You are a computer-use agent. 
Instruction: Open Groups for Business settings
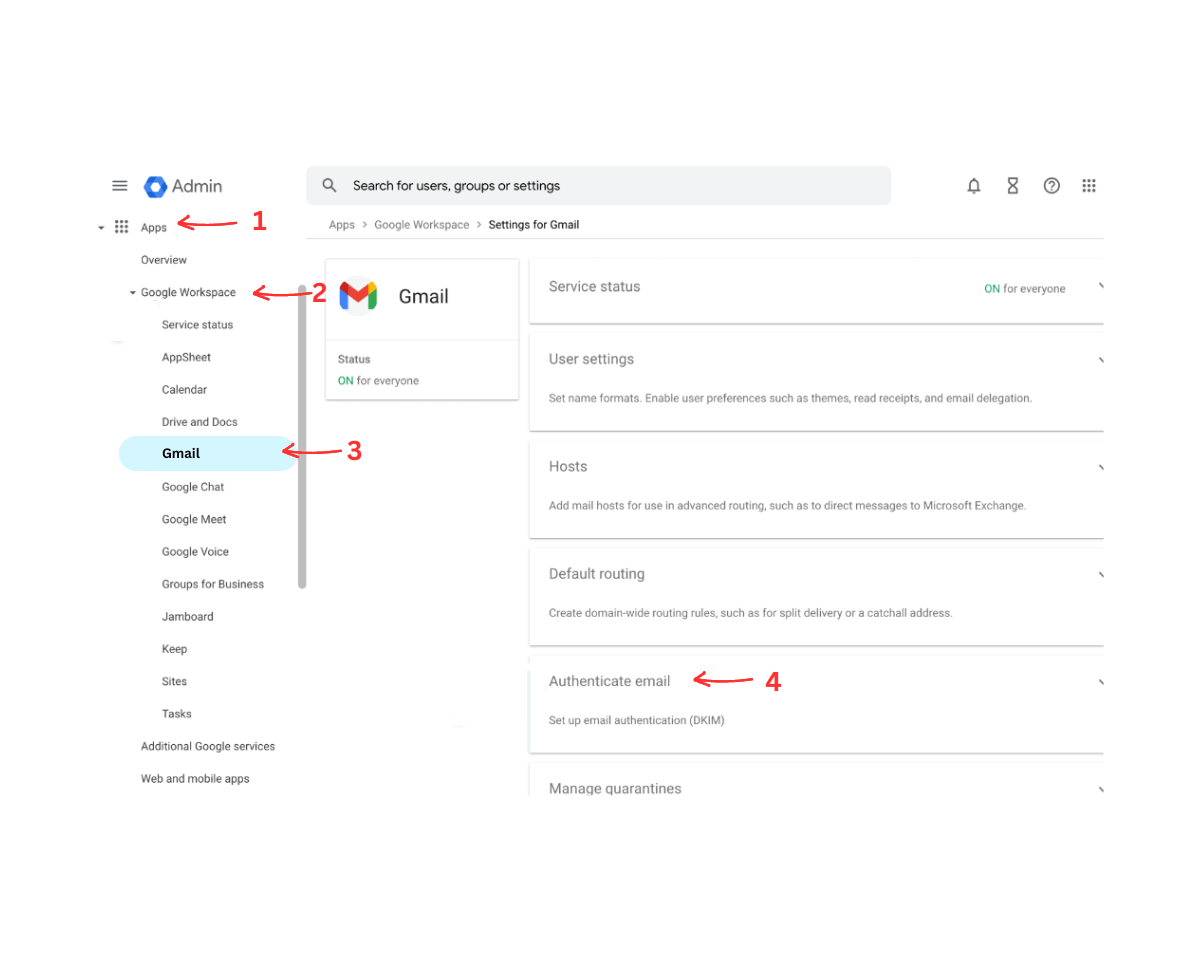[213, 584]
